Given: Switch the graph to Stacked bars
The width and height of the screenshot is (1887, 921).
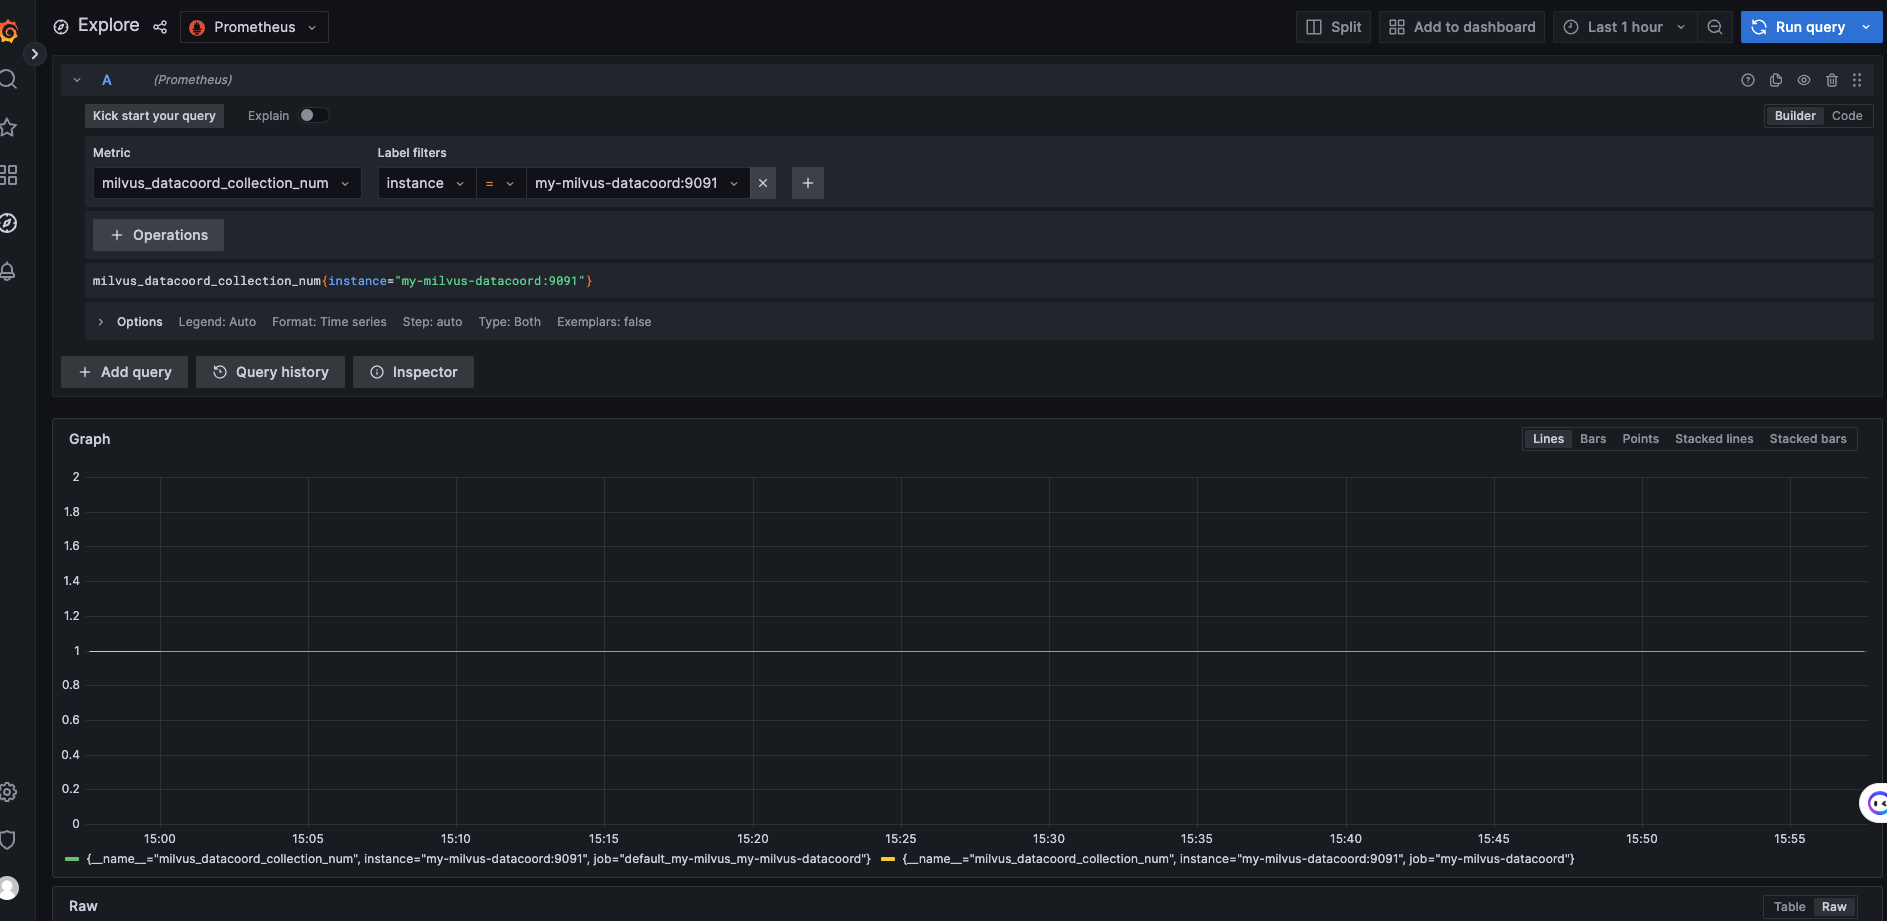Looking at the screenshot, I should click(x=1808, y=438).
